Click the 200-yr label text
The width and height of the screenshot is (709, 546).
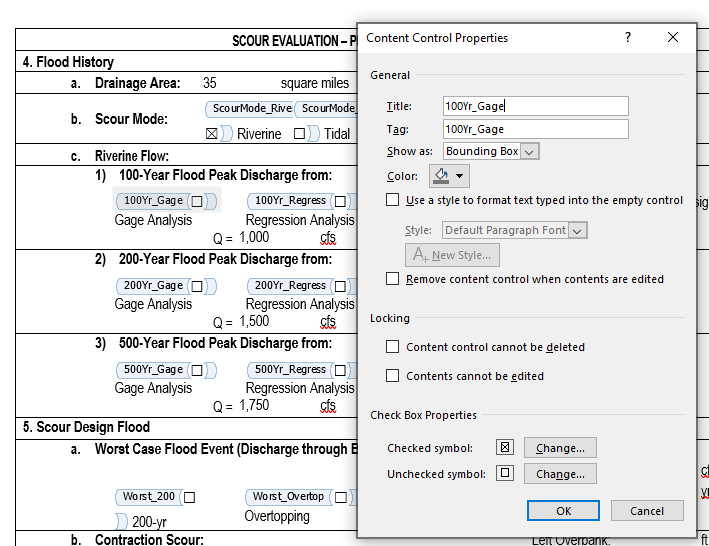[x=149, y=522]
